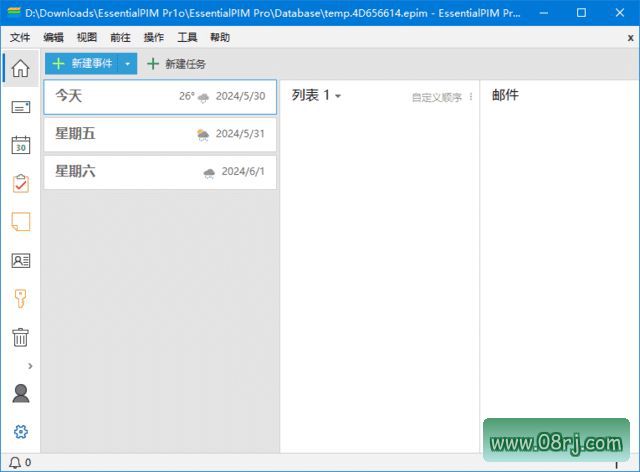The image size is (640, 472).
Task: Click the 自定义顺序 sort option
Action: [437, 97]
